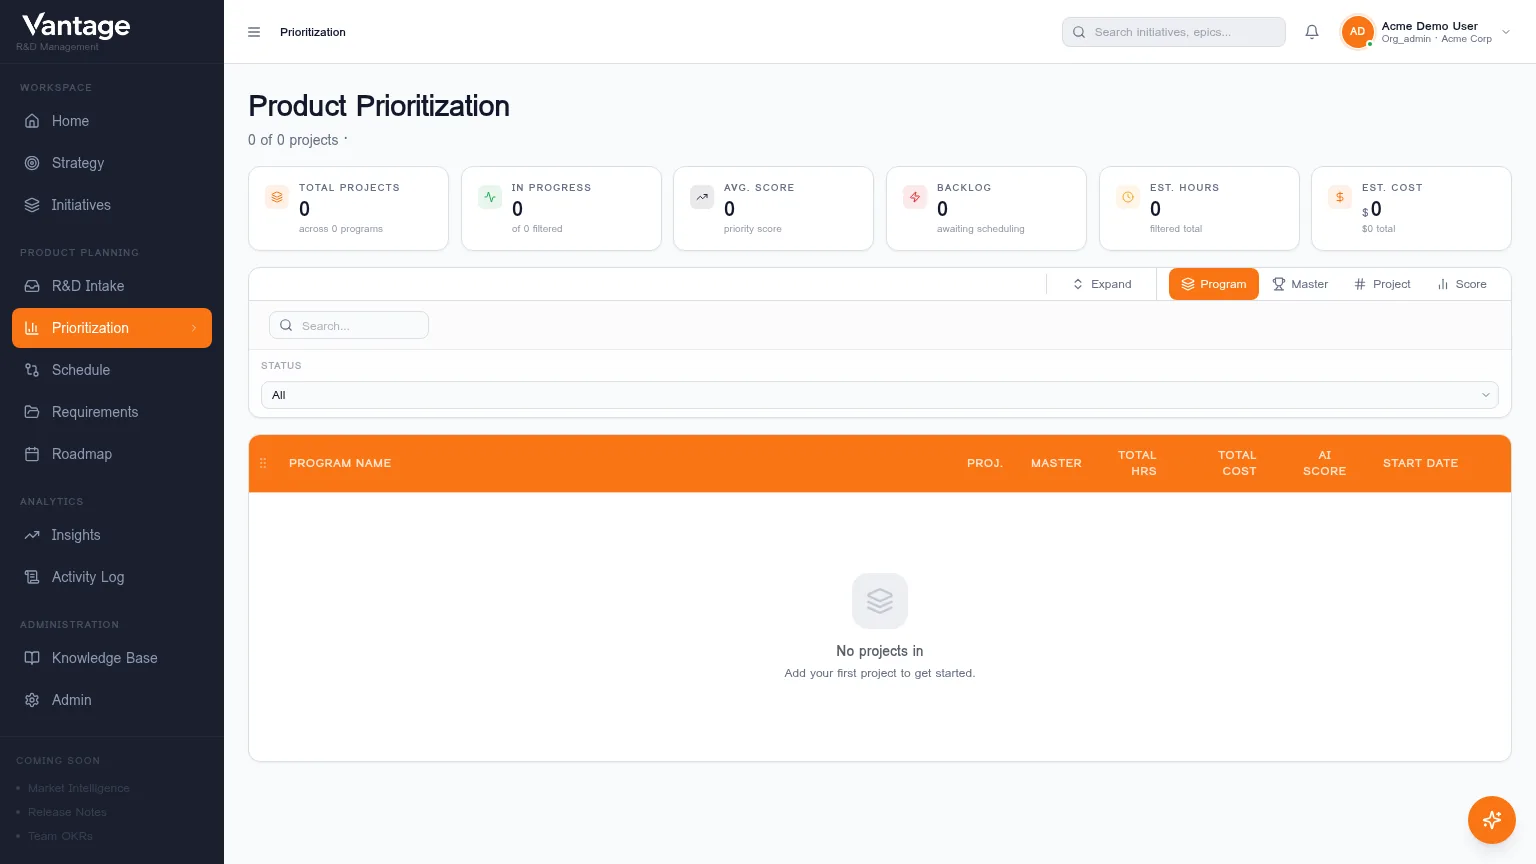The height and width of the screenshot is (864, 1536).
Task: Click the R&D Intake inbox icon
Action: click(32, 286)
